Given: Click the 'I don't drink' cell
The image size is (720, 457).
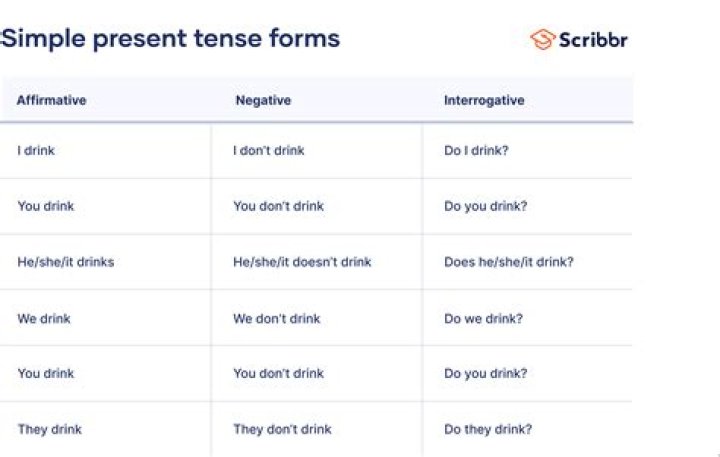Looking at the screenshot, I should pos(268,151).
